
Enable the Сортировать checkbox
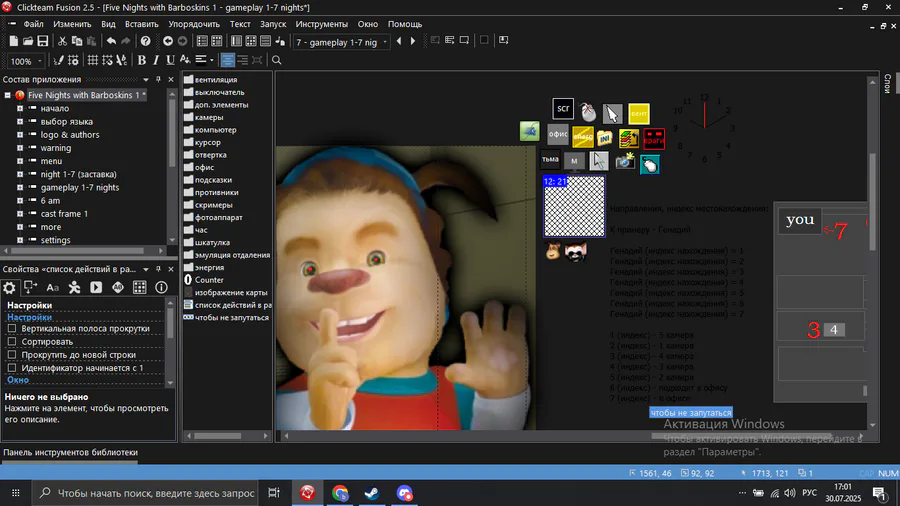pos(12,341)
